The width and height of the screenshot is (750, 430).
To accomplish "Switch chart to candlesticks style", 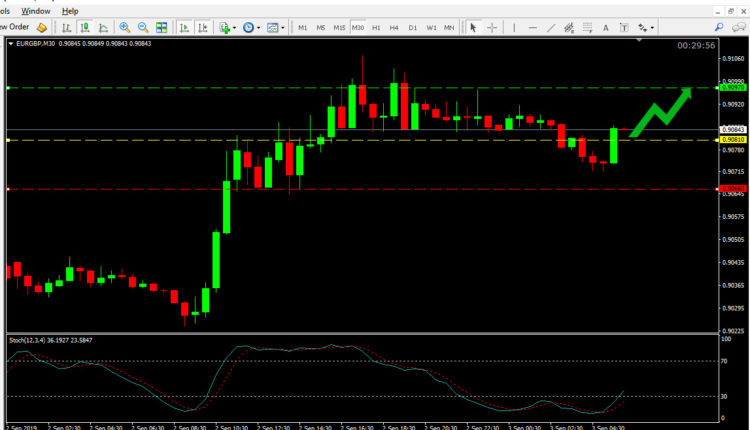I will 85,28.
